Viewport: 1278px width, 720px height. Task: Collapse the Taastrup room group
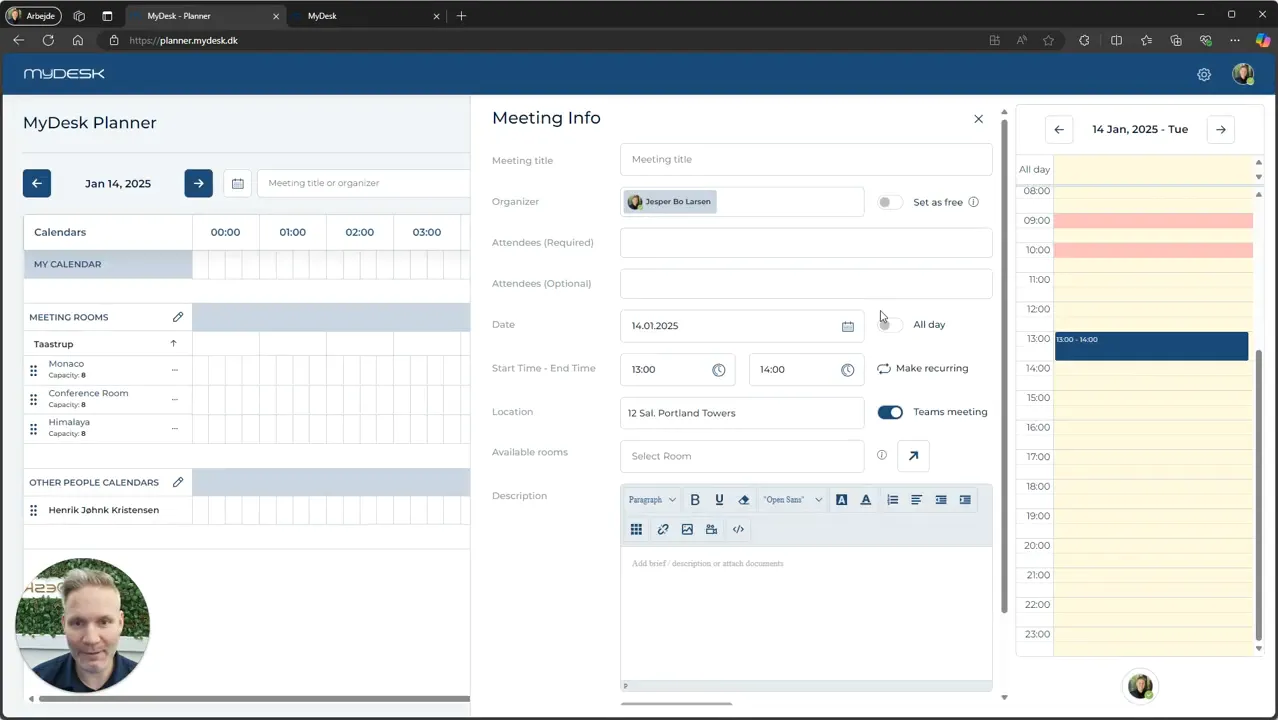[x=173, y=344]
